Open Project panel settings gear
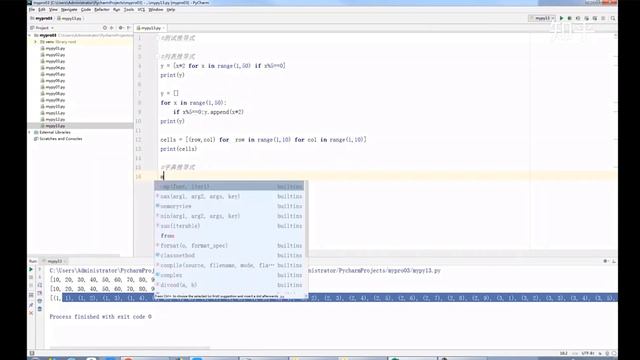 coord(120,28)
